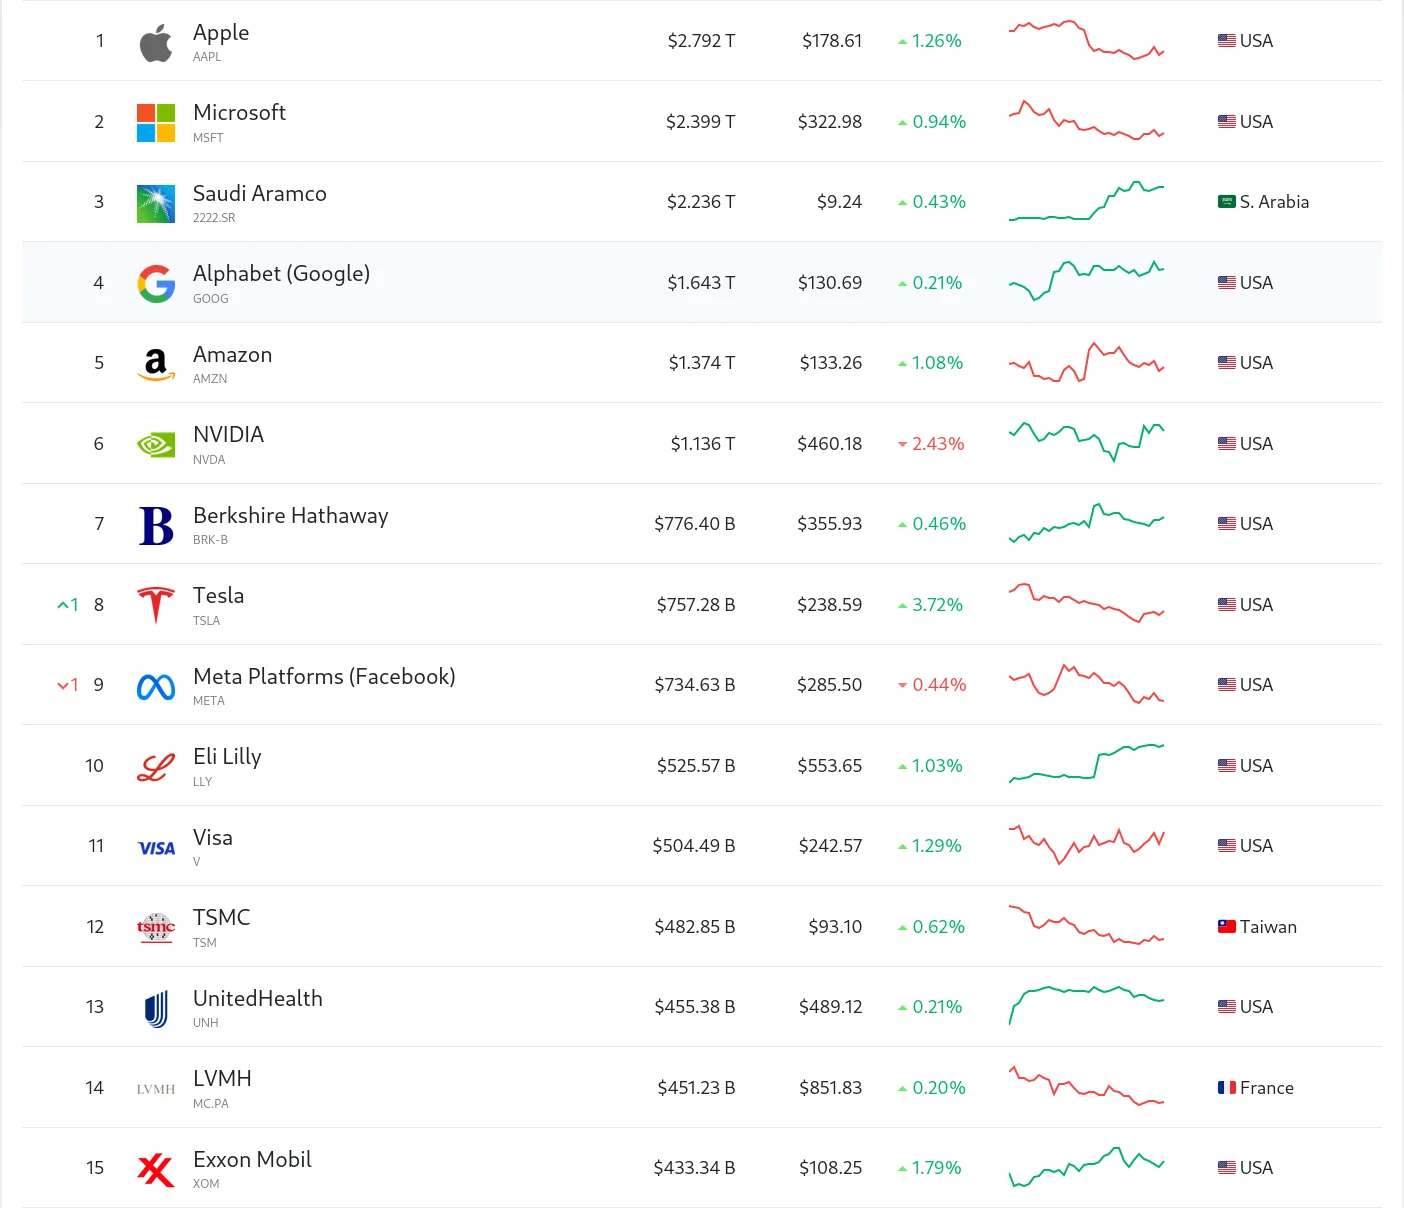The image size is (1404, 1208).
Task: Click the S. Arabia country label
Action: 1274,202
